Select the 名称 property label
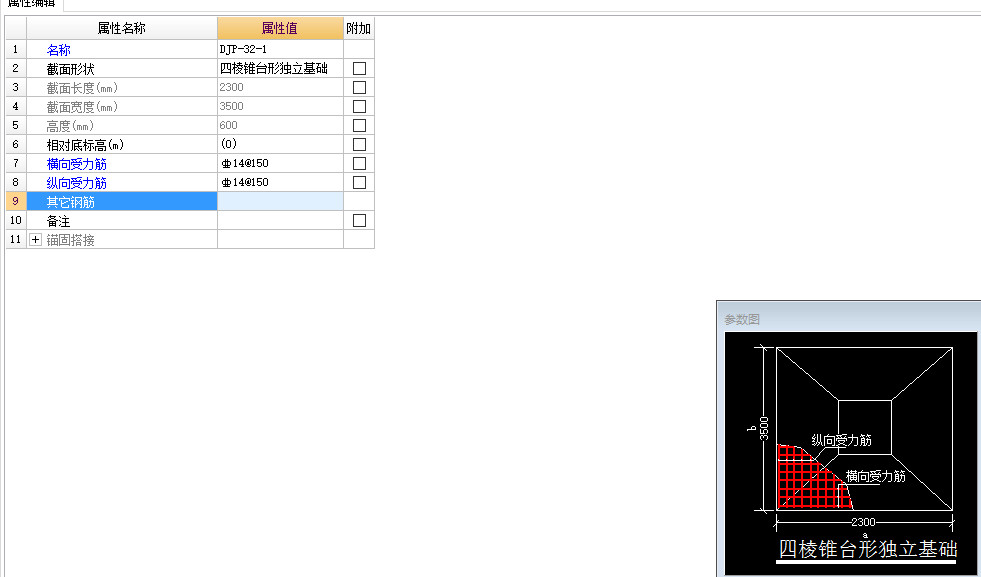 point(59,49)
